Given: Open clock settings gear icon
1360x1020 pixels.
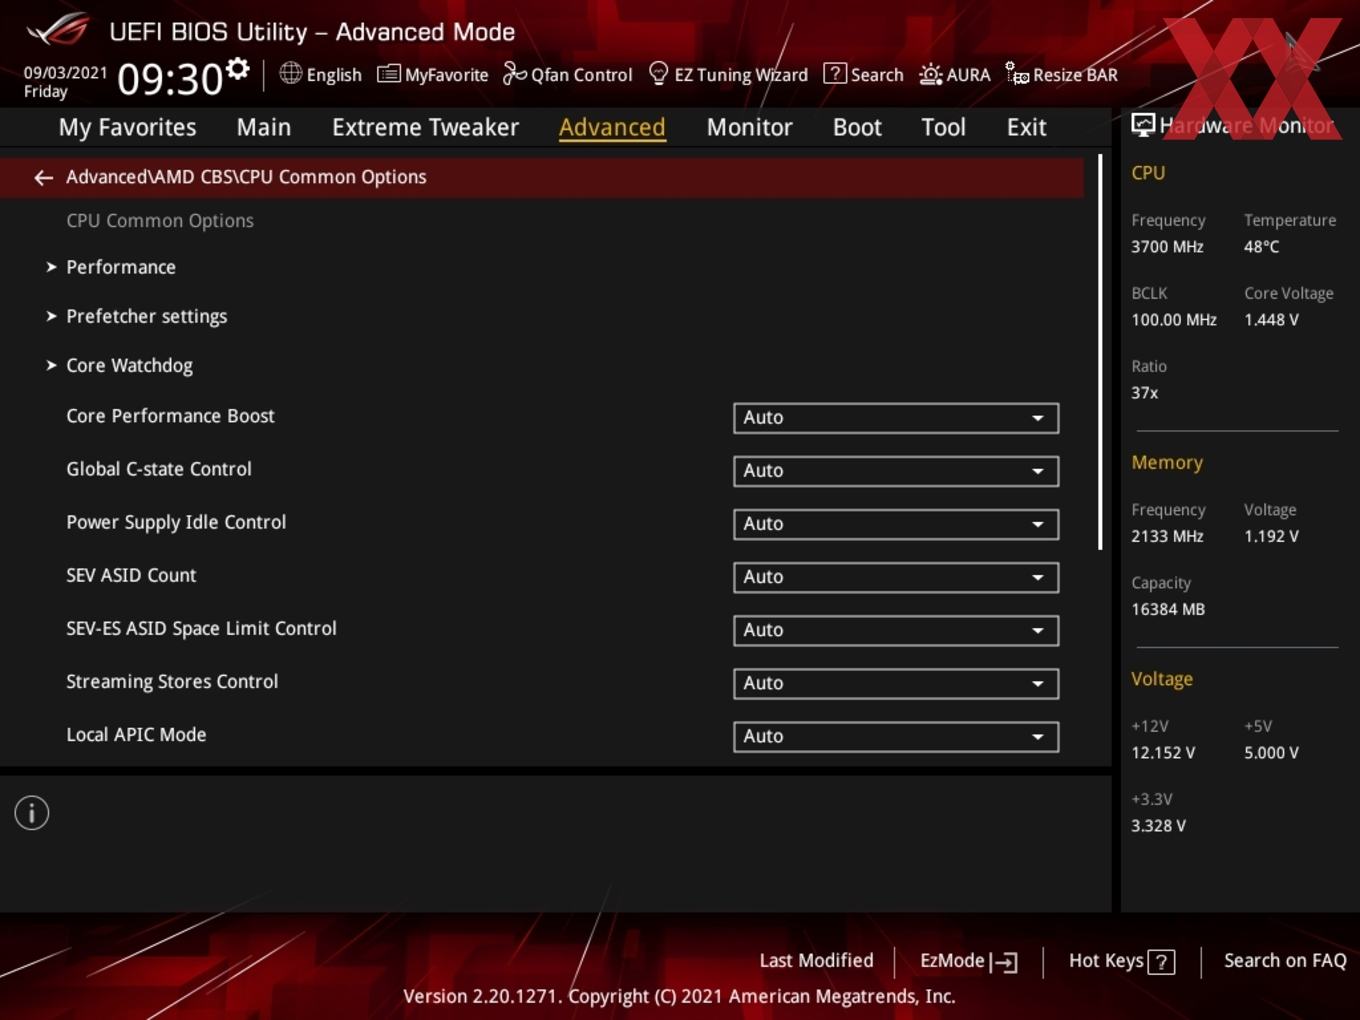Looking at the screenshot, I should tap(237, 68).
